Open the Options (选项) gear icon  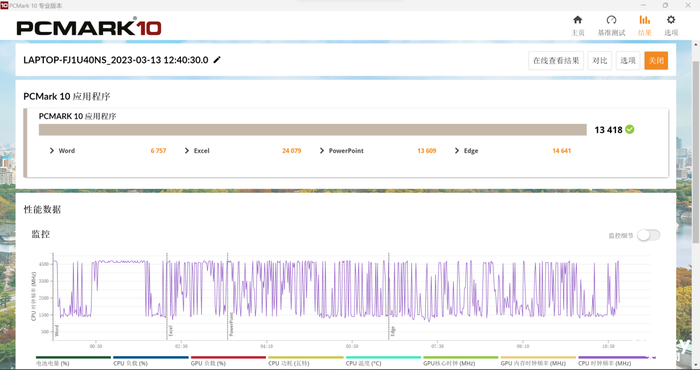coord(671,20)
